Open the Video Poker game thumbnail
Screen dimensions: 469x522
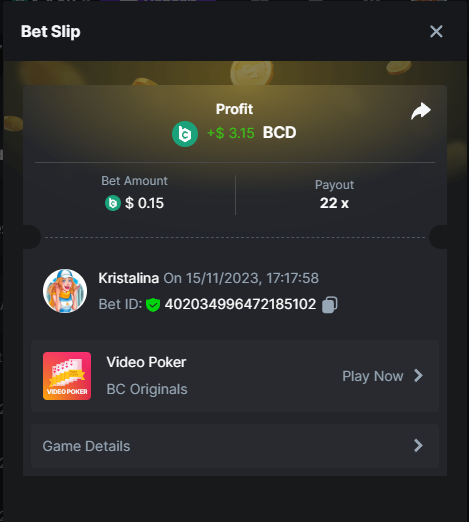click(x=67, y=376)
